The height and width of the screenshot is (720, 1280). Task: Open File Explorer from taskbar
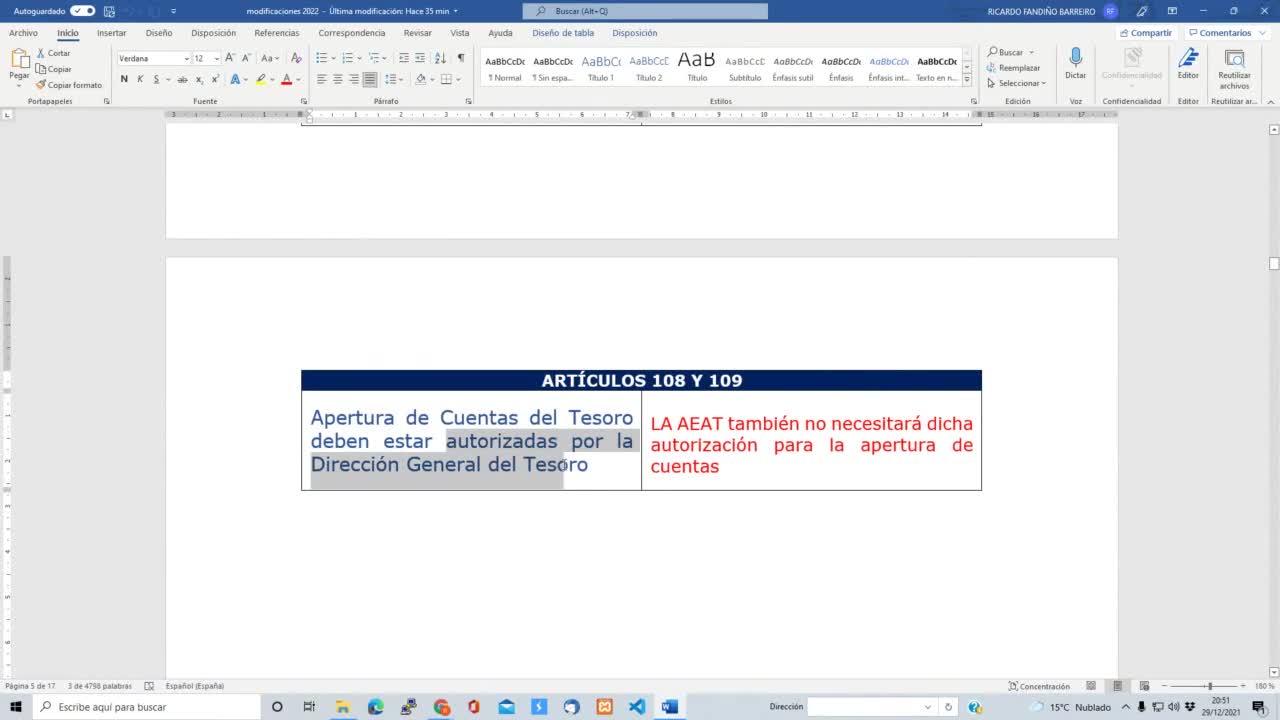point(342,707)
